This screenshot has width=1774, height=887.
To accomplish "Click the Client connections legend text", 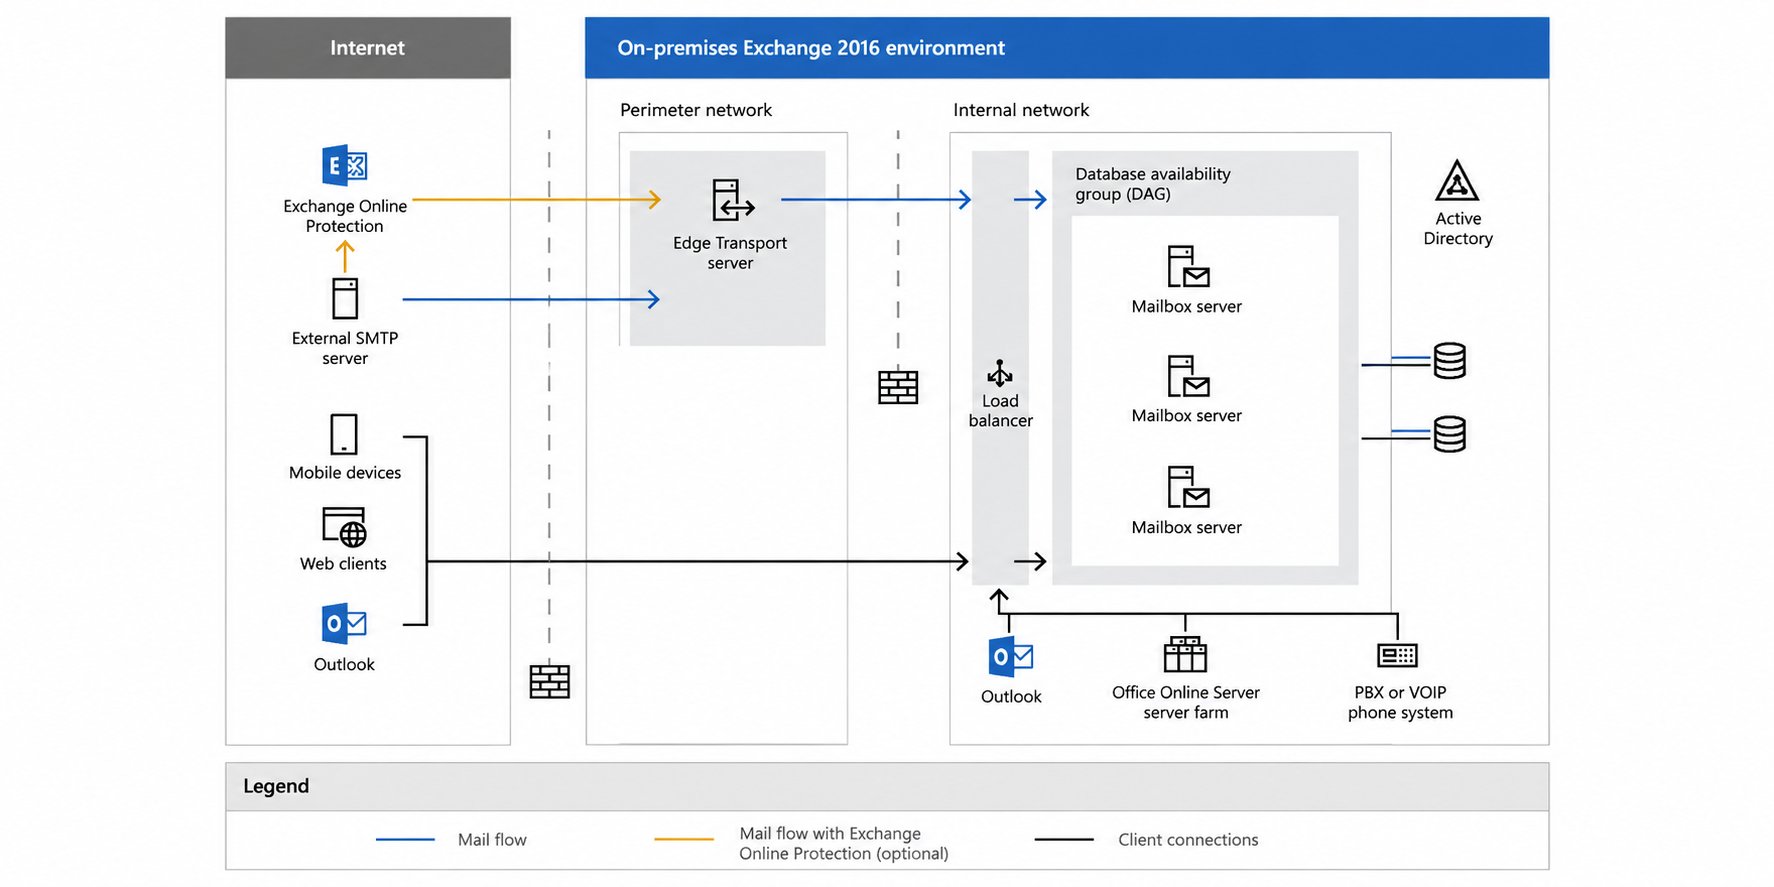I will click(x=1188, y=840).
